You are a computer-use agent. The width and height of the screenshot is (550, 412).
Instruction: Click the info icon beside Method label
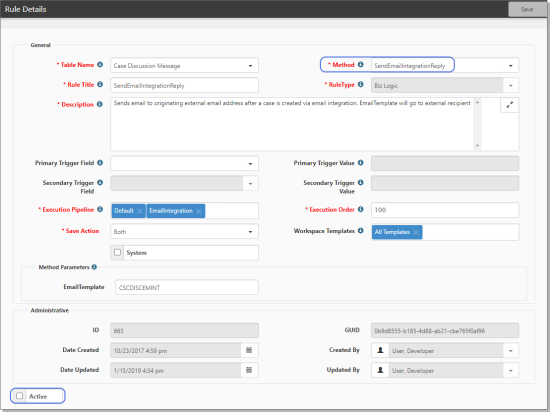coord(360,65)
